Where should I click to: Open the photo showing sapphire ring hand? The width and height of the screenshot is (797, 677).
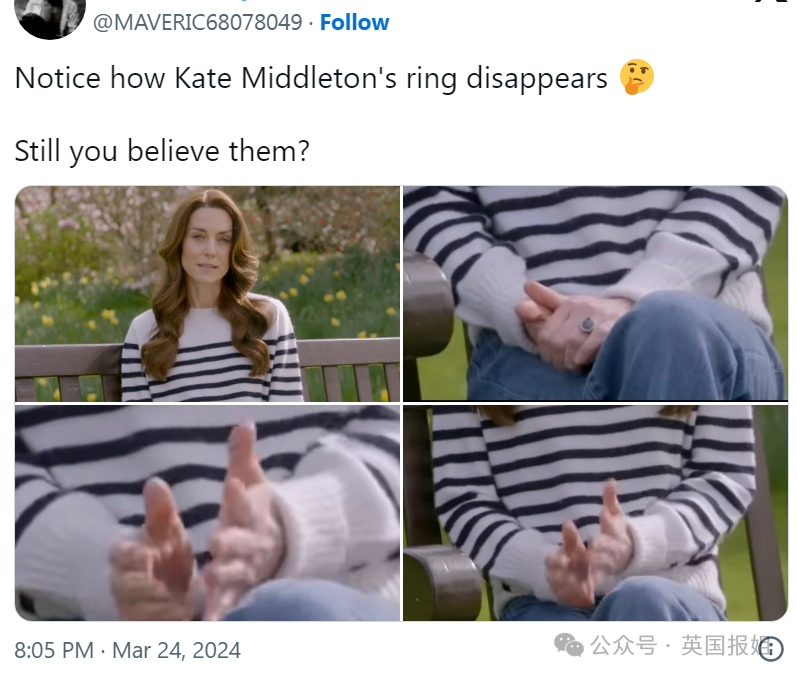click(x=595, y=294)
